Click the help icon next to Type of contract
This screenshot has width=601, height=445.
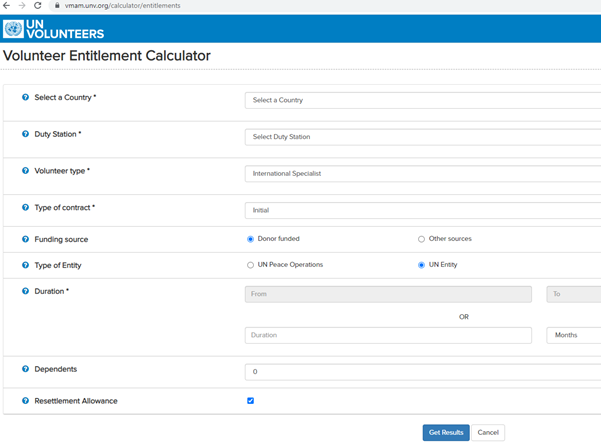coord(25,207)
